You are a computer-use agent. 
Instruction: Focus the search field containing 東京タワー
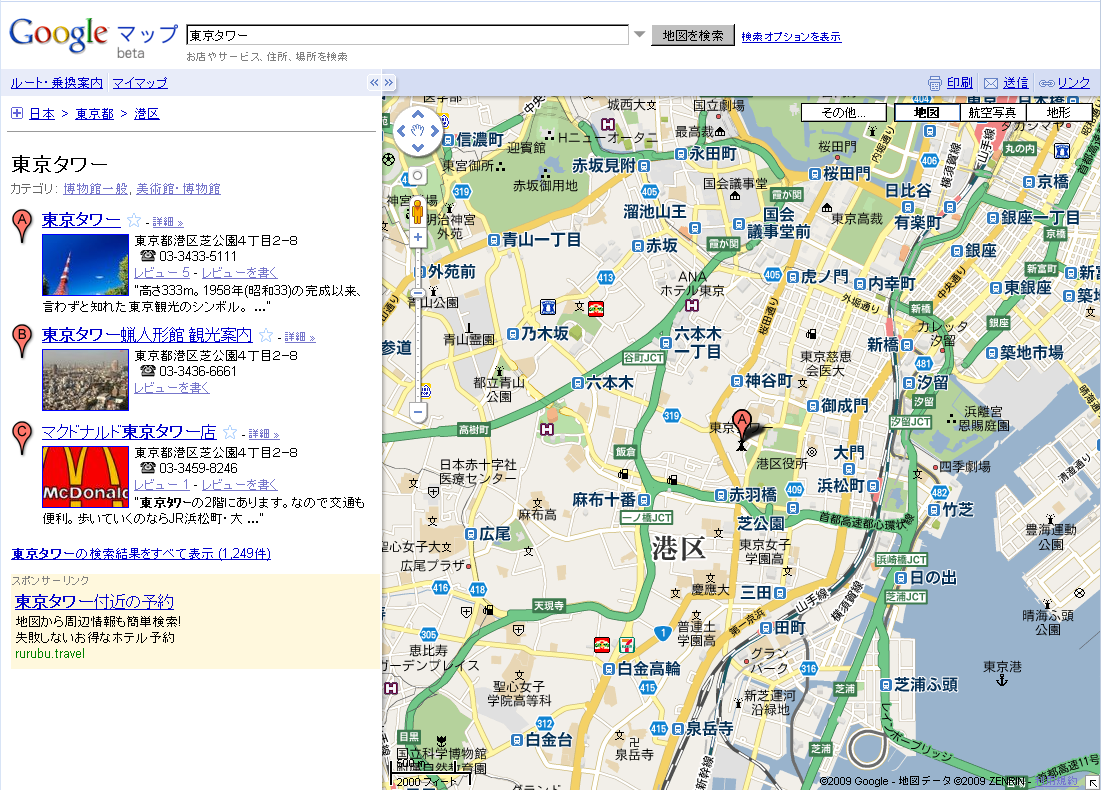[x=407, y=35]
